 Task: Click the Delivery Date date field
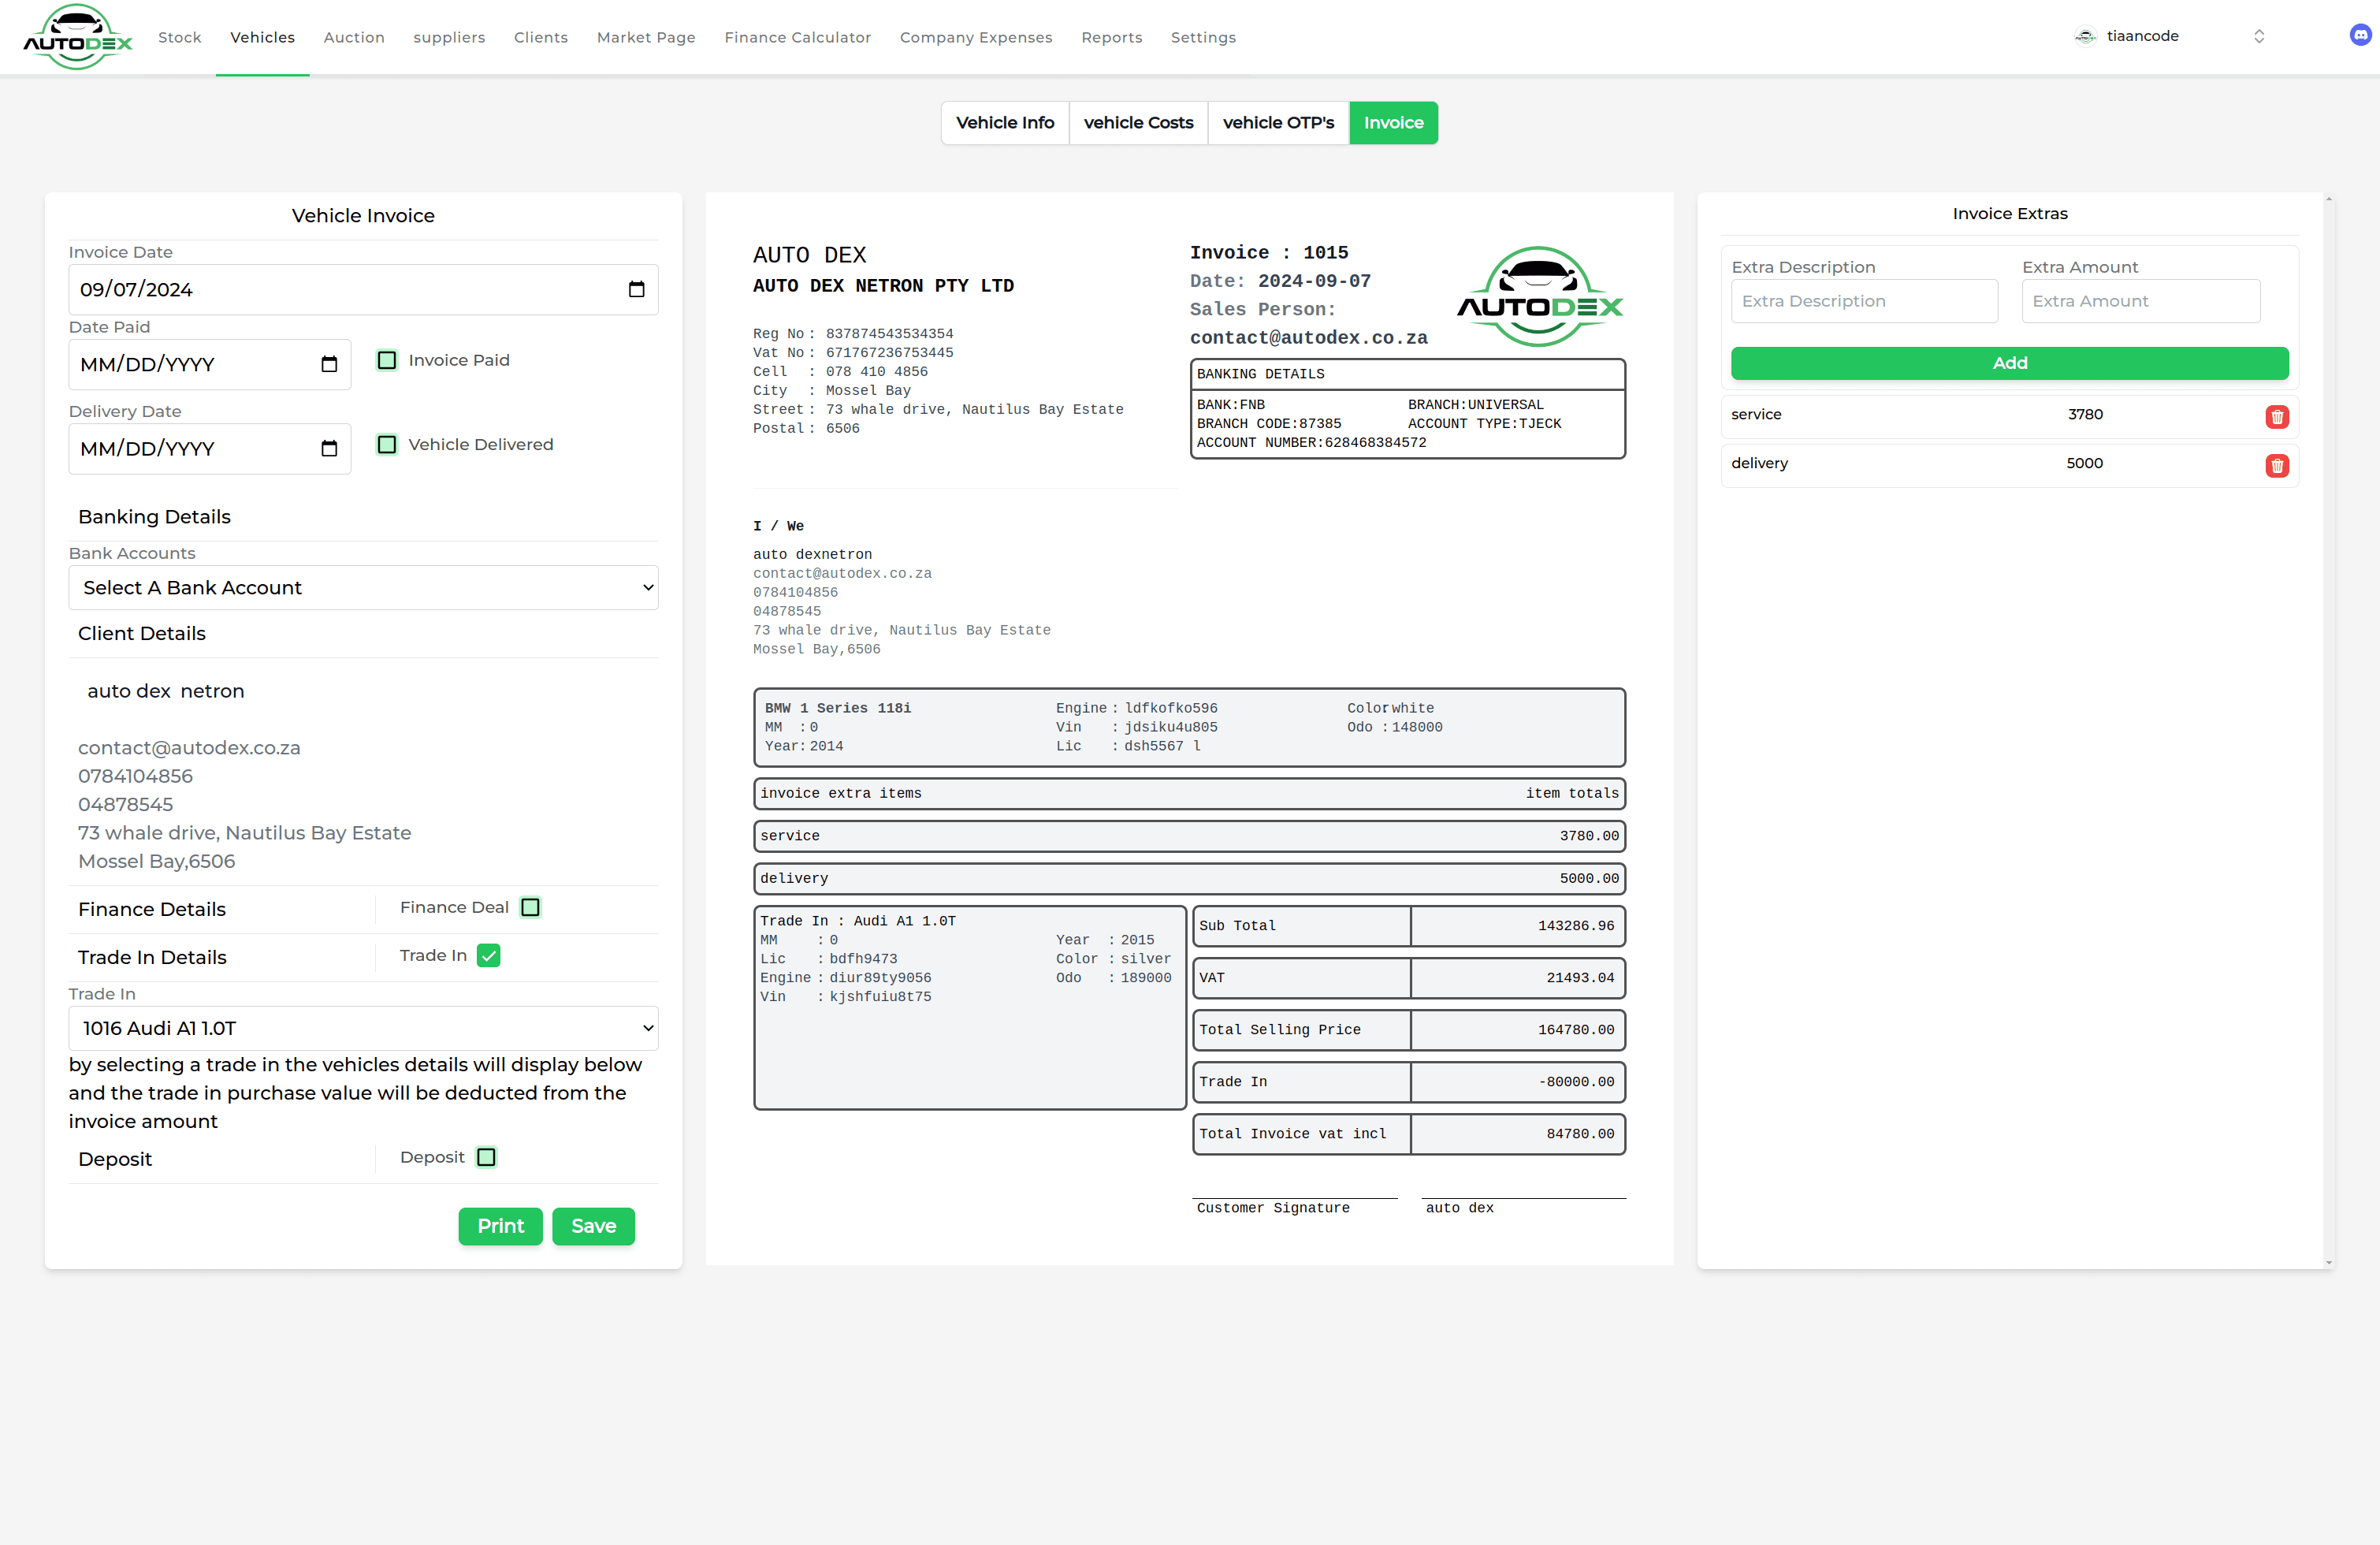coord(210,448)
